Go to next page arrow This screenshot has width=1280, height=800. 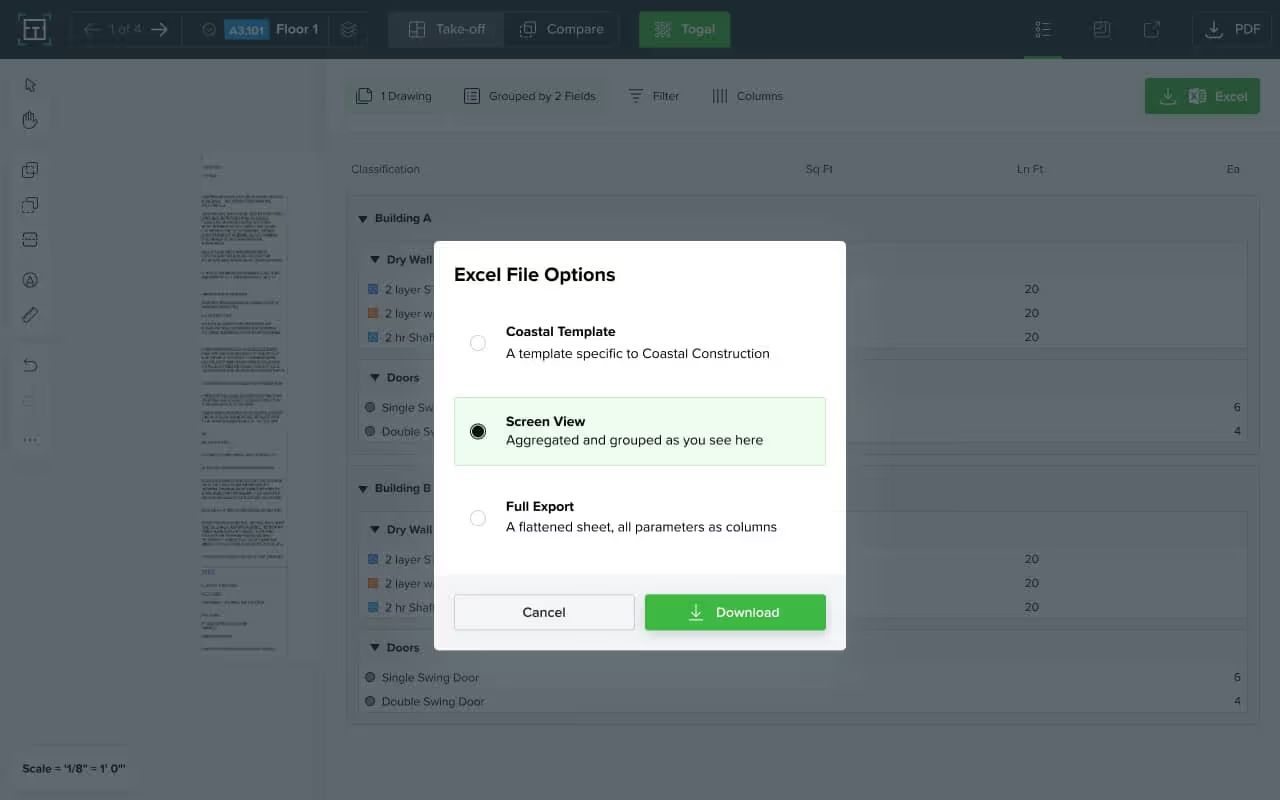click(159, 29)
